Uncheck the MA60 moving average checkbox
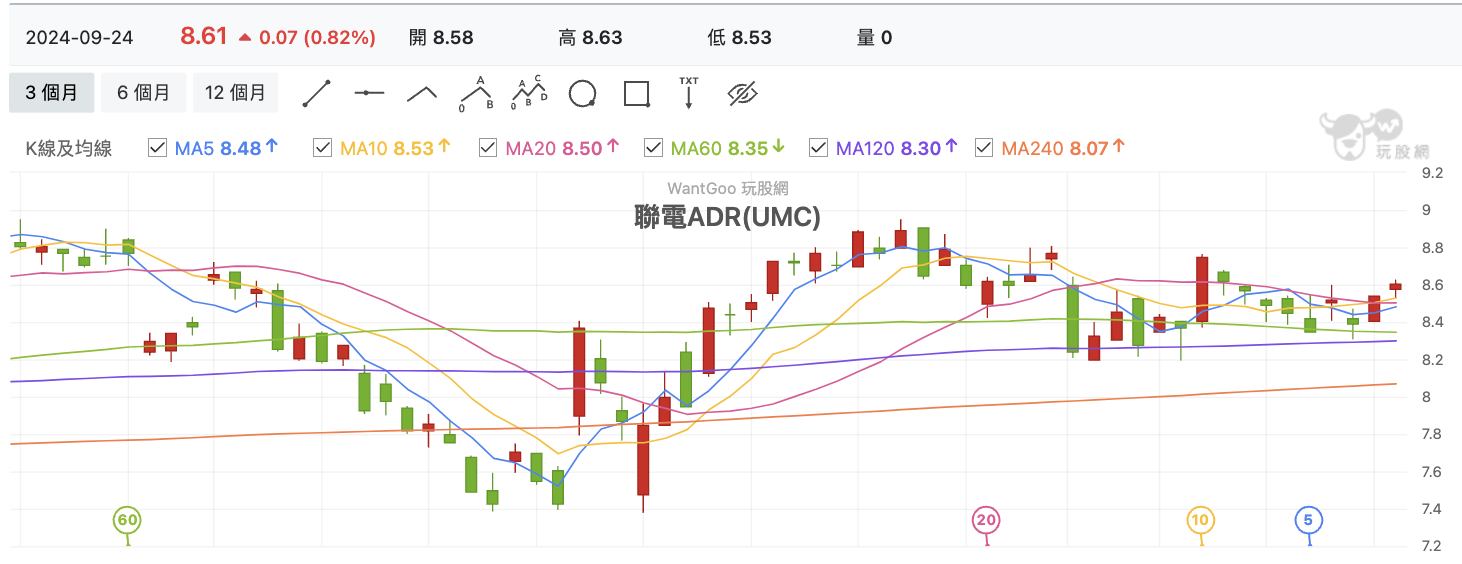 tap(653, 148)
